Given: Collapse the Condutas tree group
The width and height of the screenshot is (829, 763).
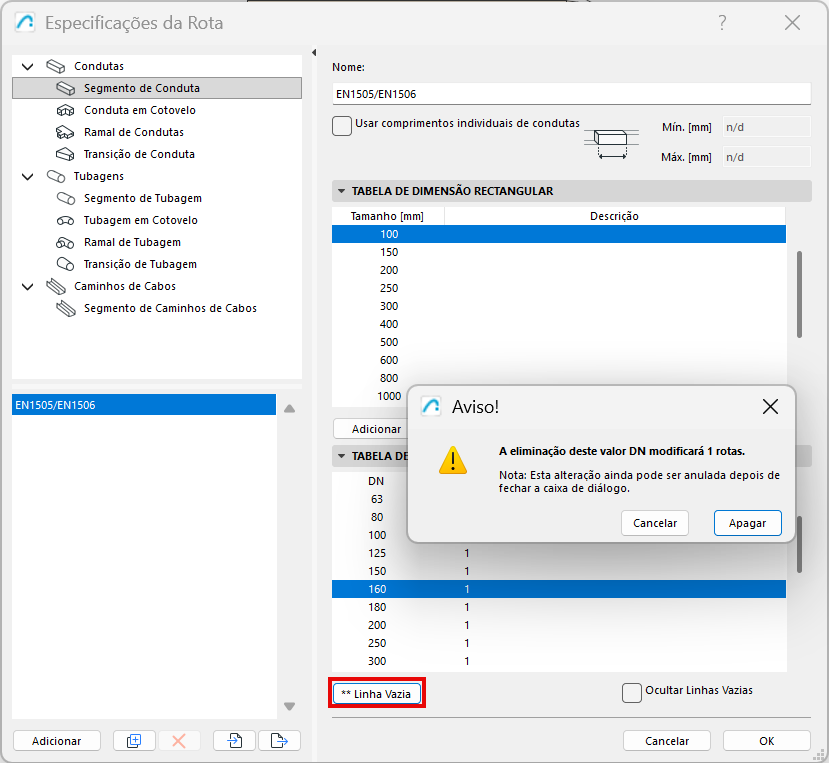Looking at the screenshot, I should (27, 67).
